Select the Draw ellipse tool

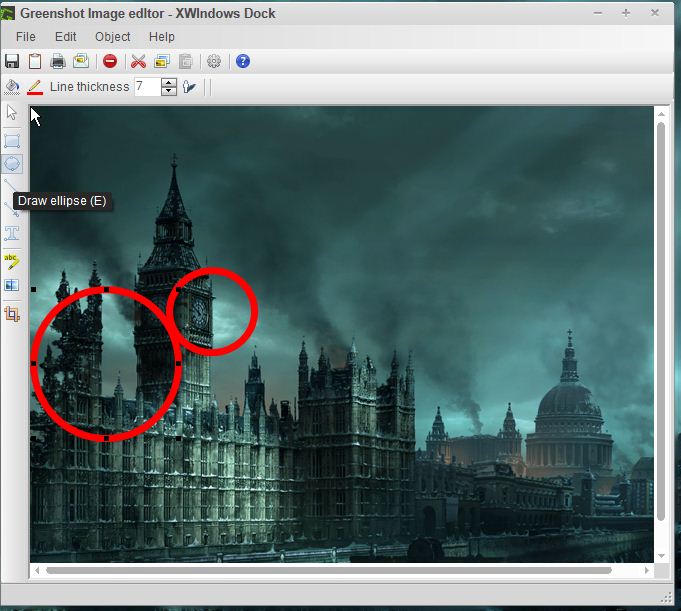point(12,164)
